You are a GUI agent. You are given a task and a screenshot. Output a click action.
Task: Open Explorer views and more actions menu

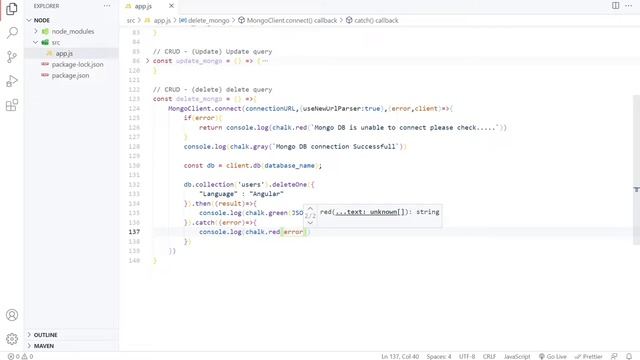tap(107, 6)
